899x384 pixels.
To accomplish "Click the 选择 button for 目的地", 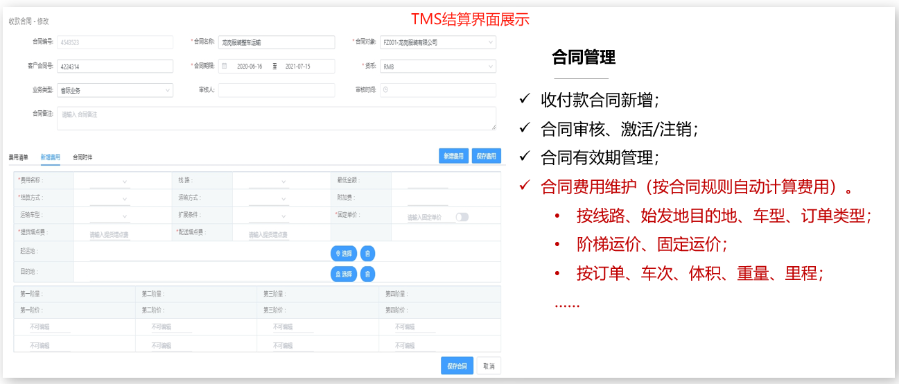I will pos(344,274).
